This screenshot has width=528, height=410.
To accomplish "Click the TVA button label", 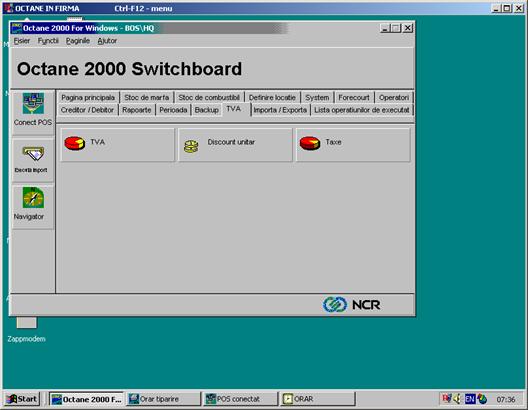I will point(98,142).
